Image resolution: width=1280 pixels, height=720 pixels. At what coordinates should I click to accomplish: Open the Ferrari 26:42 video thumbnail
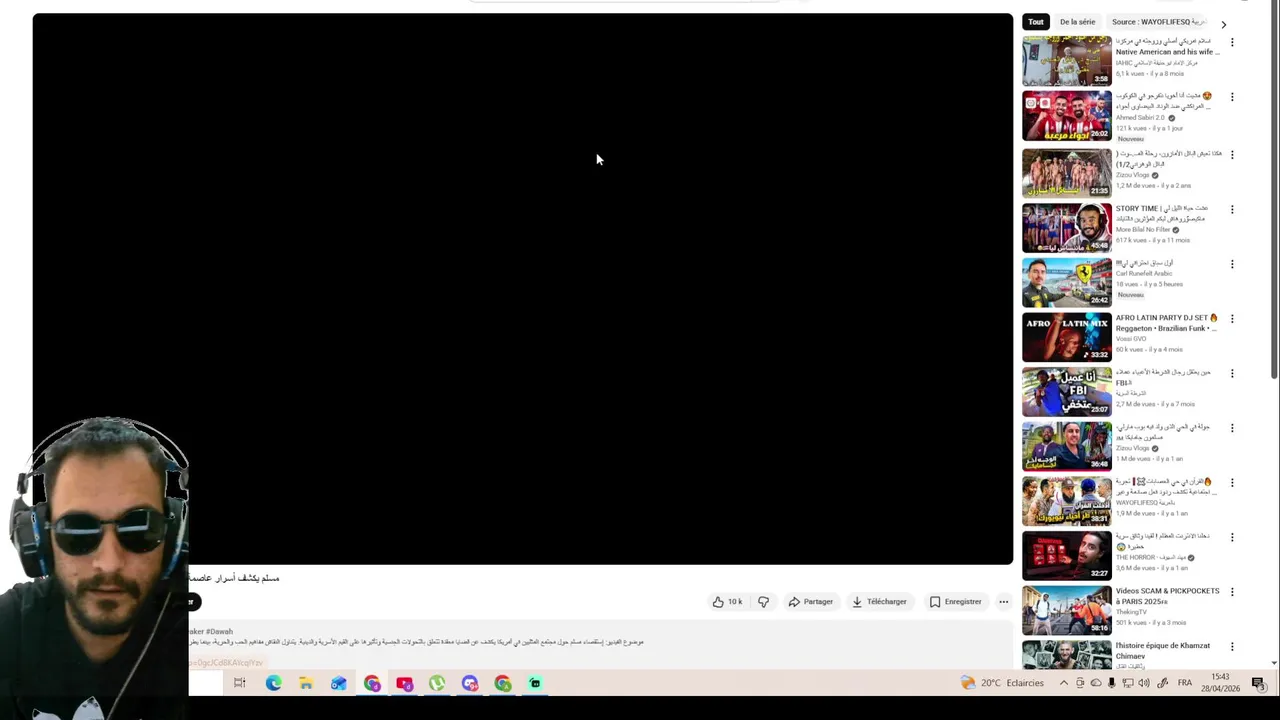point(1066,282)
